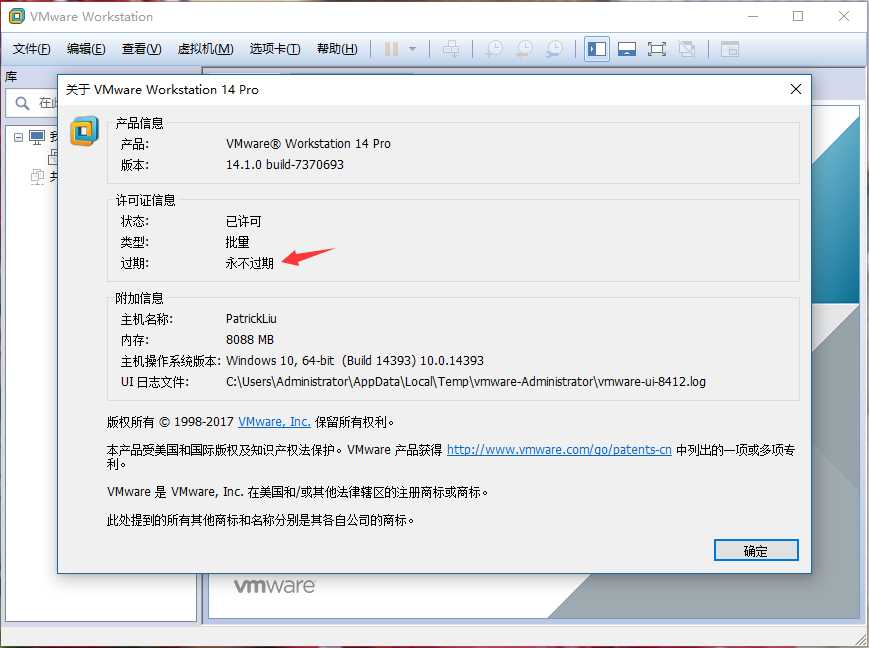
Task: Click the 已许可 license status value
Action: [243, 222]
